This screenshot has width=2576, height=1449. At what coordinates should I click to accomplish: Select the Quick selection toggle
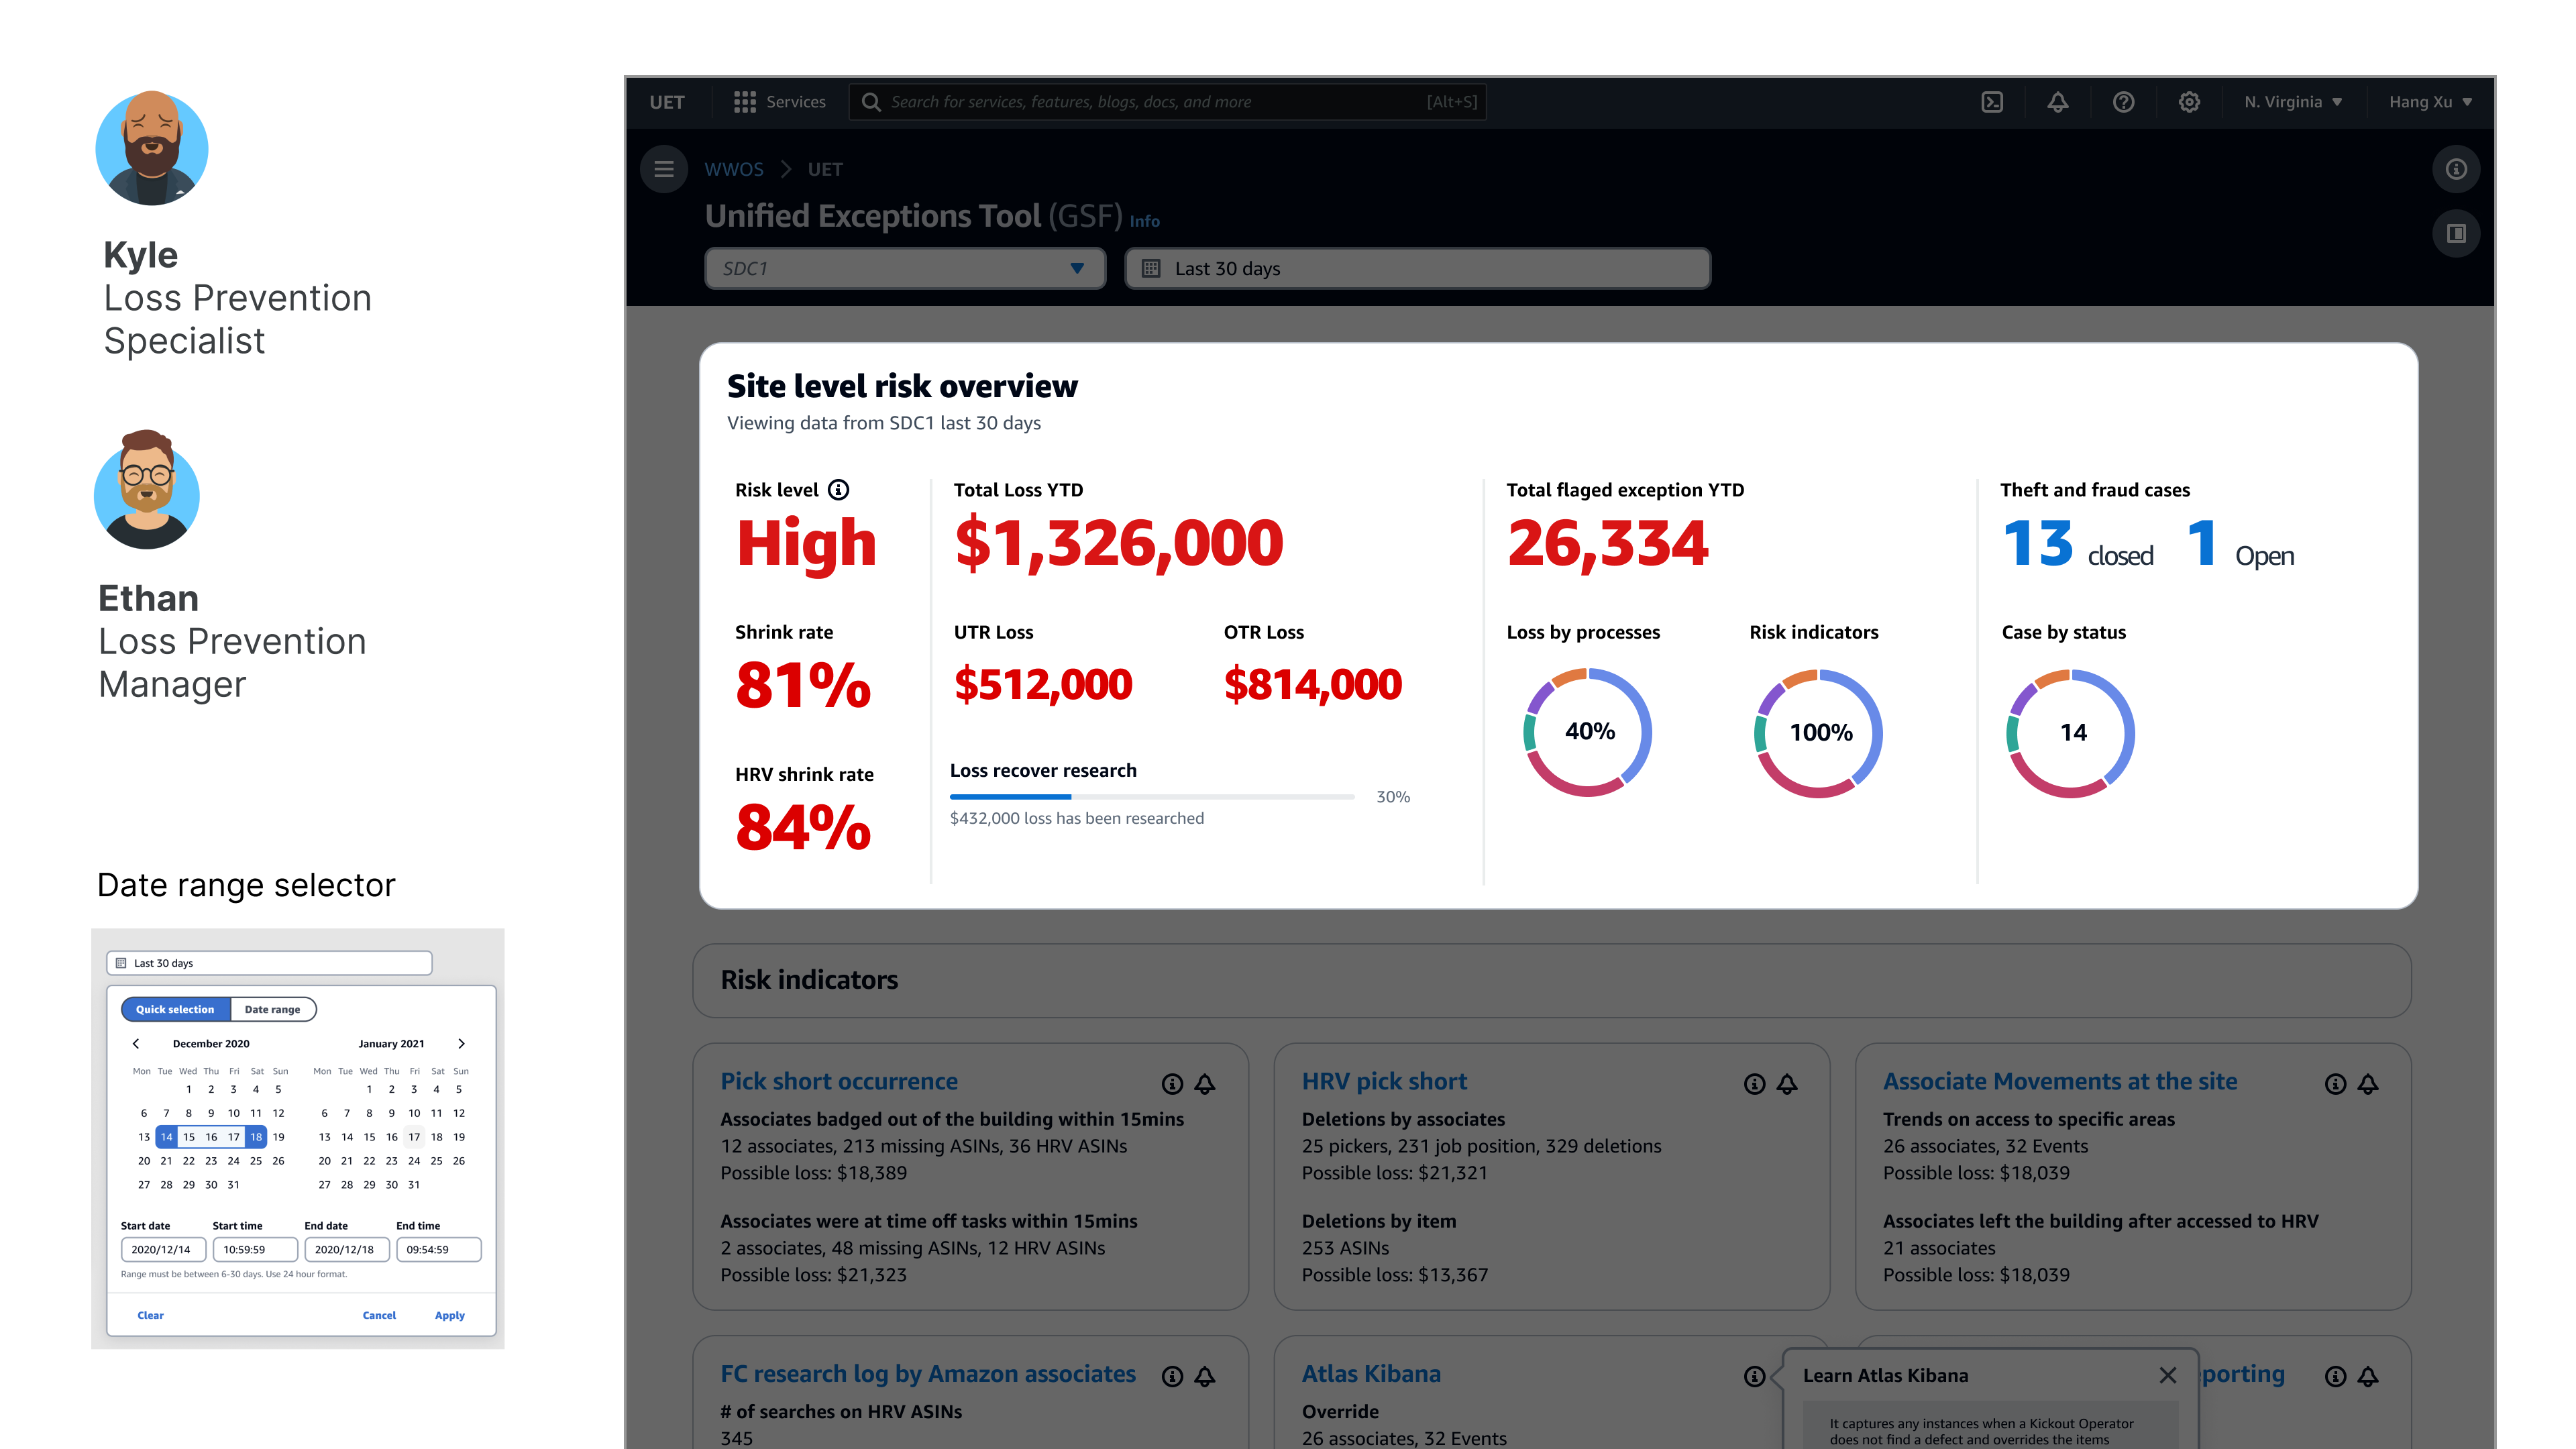pos(175,1009)
